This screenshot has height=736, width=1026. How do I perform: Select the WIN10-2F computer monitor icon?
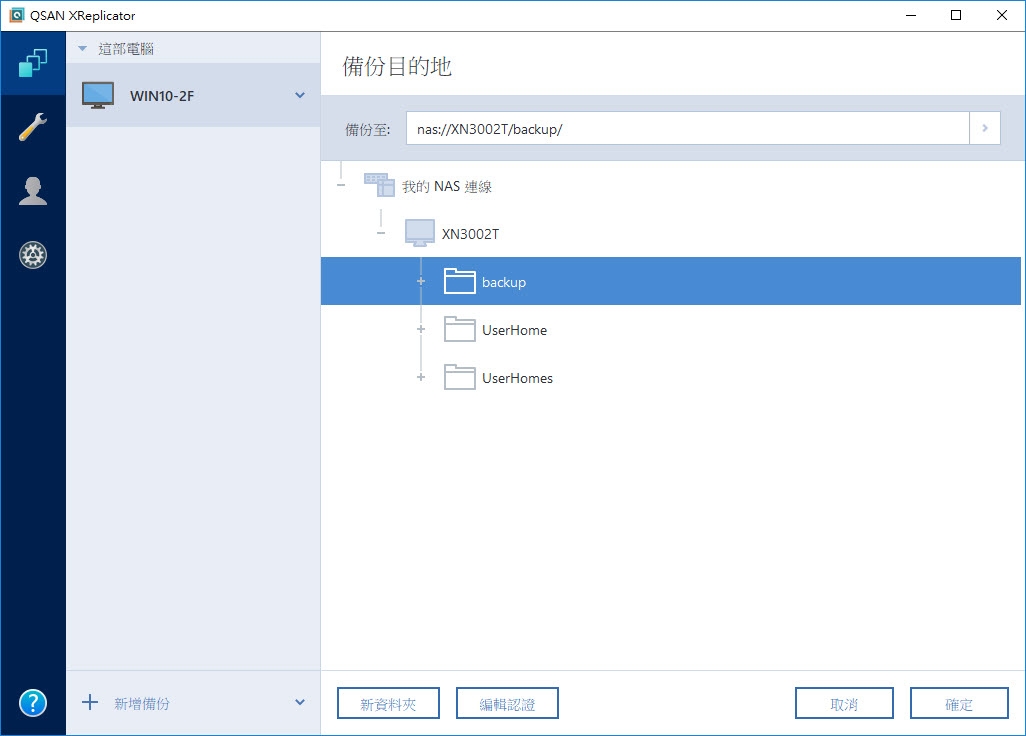(98, 96)
